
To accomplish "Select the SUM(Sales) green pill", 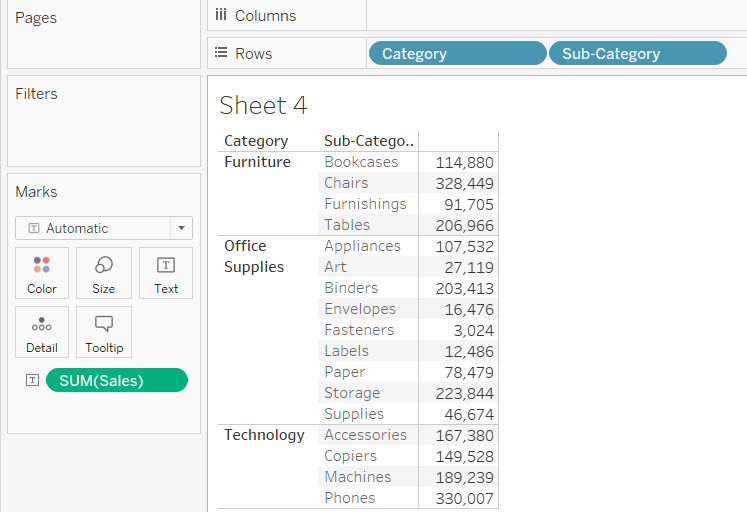I will click(116, 380).
